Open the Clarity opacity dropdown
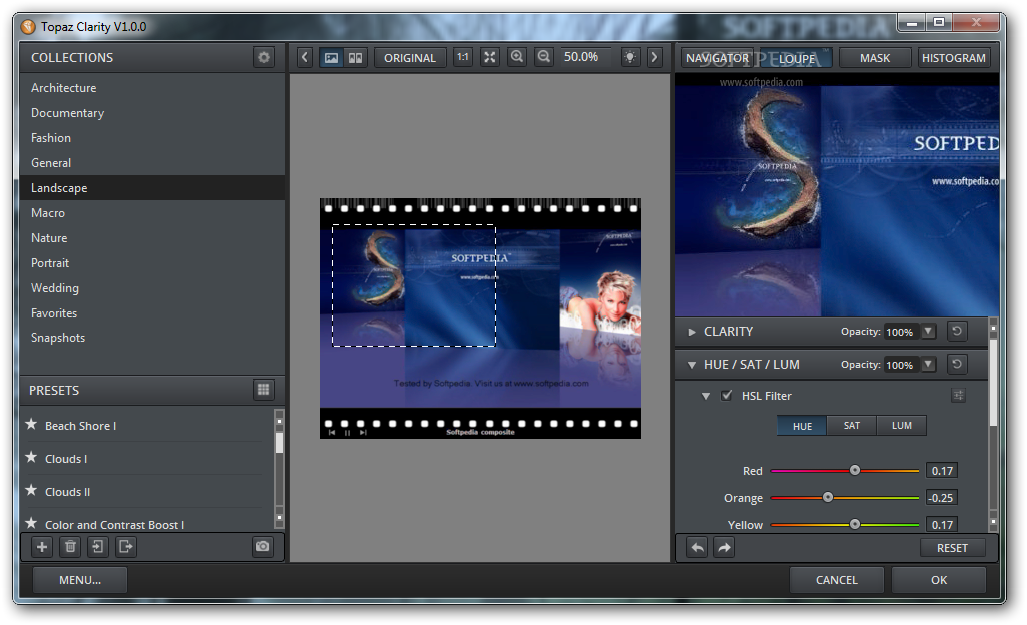Viewport: 1027px width, 625px height. click(928, 331)
